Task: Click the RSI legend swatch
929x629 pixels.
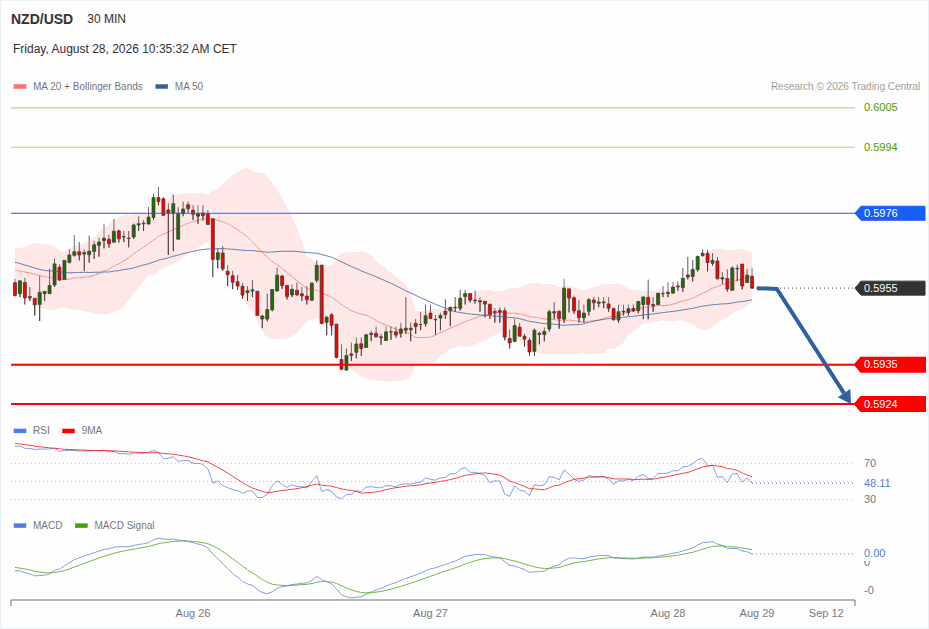Action: 20,431
